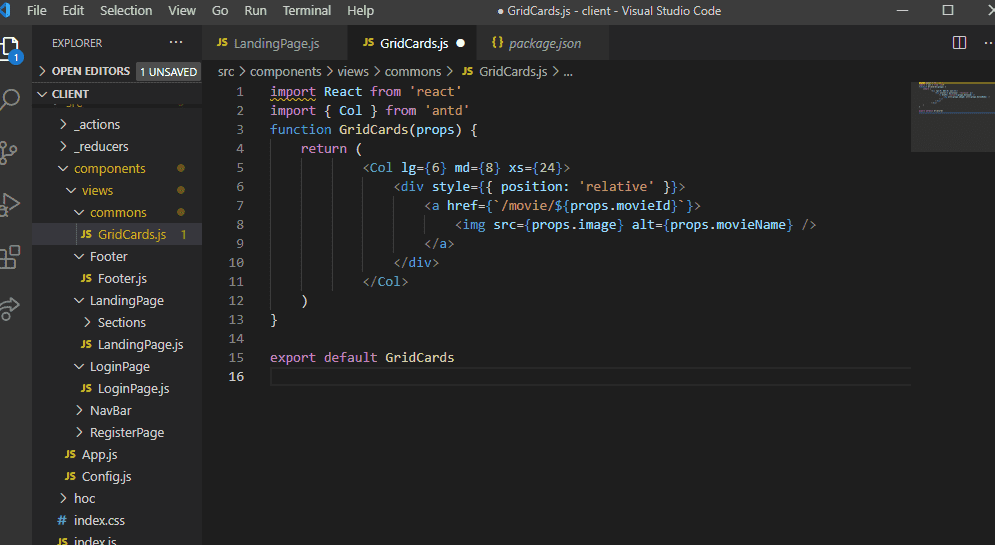Open Explorer panel's Views and More Actions
The width and height of the screenshot is (995, 545).
[x=176, y=43]
